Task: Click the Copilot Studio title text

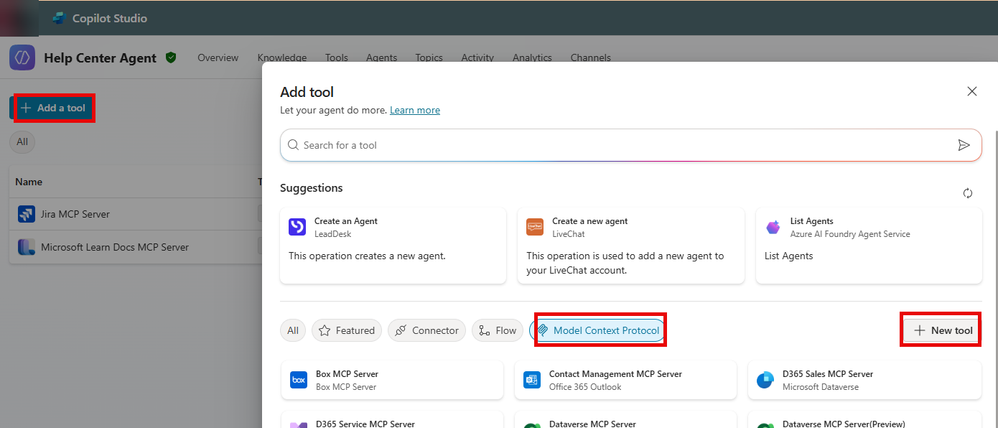Action: (x=109, y=18)
